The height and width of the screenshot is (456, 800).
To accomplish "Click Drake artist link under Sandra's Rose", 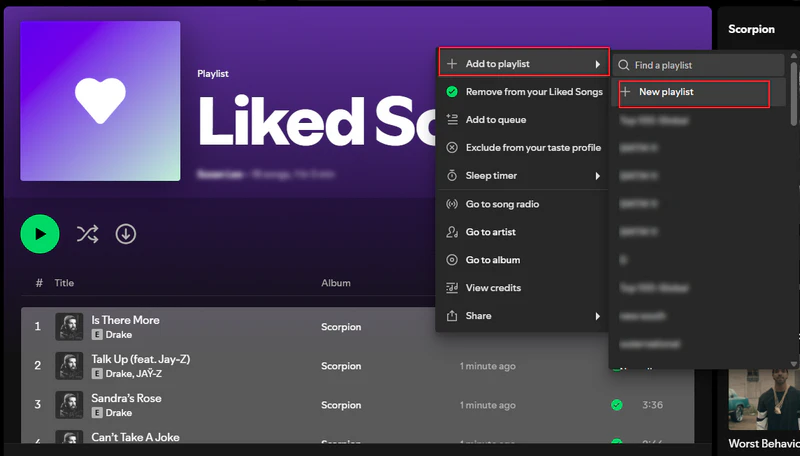I will pyautogui.click(x=119, y=413).
